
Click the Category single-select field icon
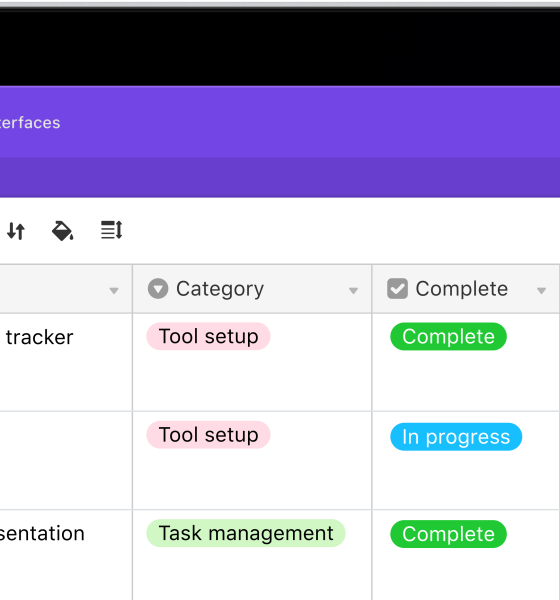[158, 289]
